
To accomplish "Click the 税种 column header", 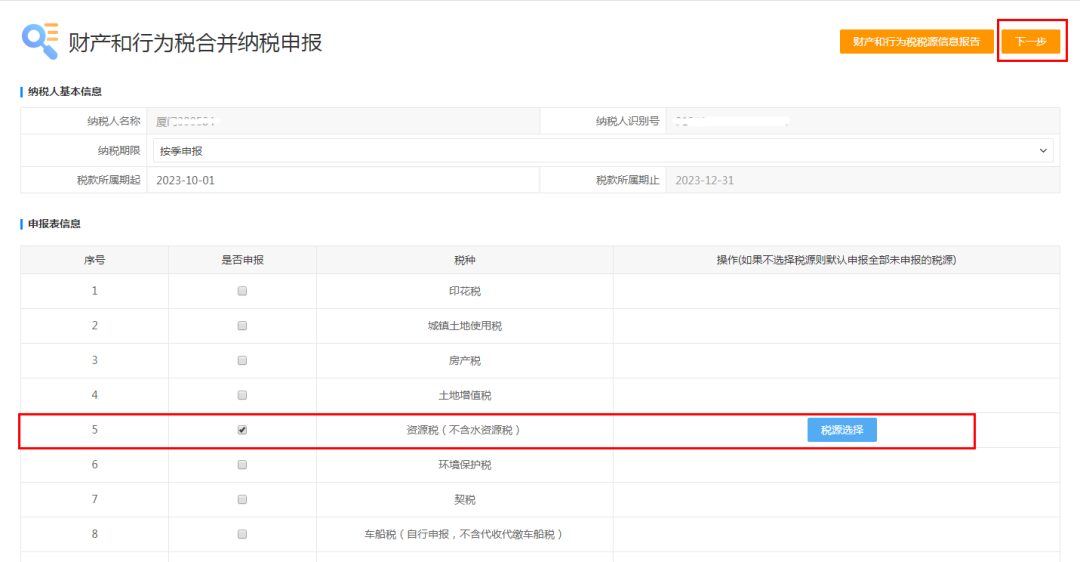I will pos(465,260).
